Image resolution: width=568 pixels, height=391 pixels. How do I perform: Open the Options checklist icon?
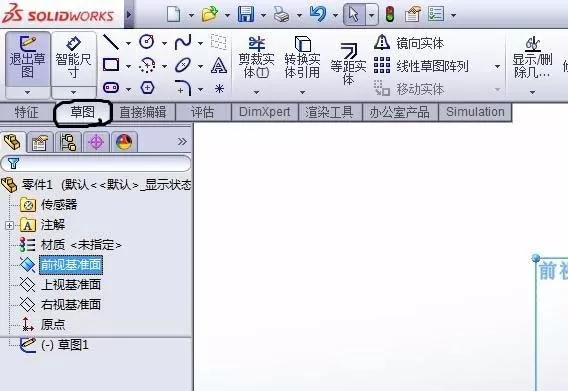coord(435,14)
